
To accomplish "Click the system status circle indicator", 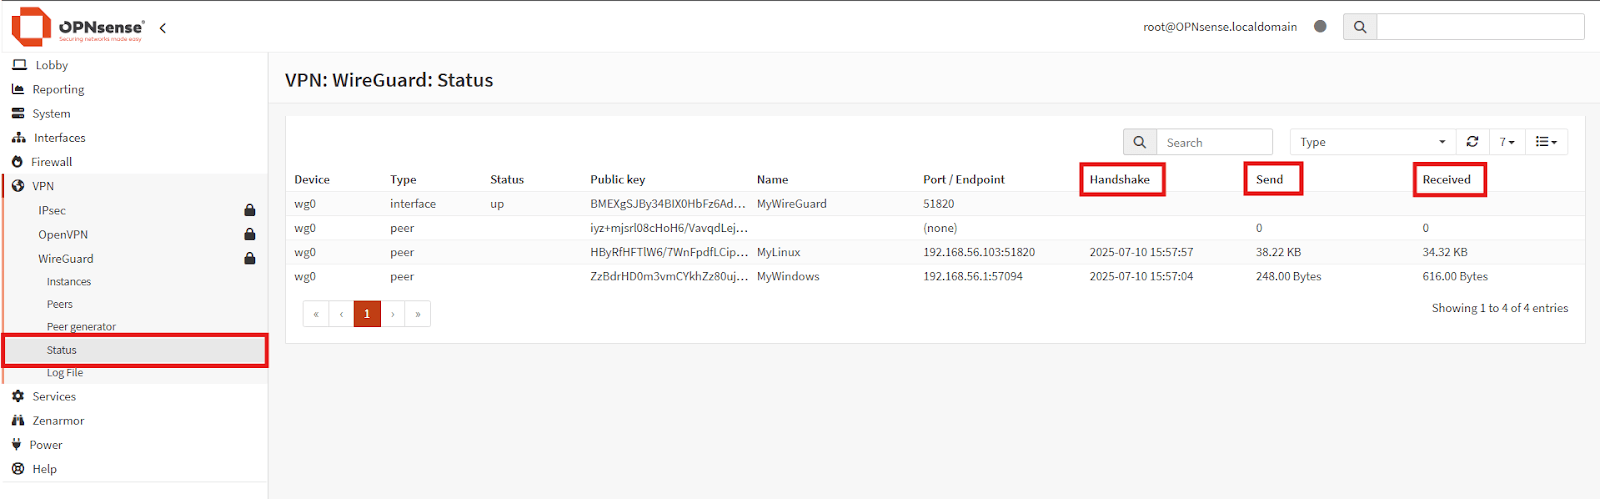I will click(1320, 27).
